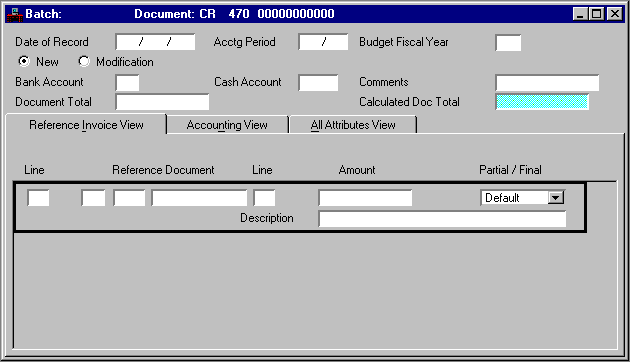Click the 'Calculated Doc Total' label
This screenshot has width=630, height=362.
point(409,102)
